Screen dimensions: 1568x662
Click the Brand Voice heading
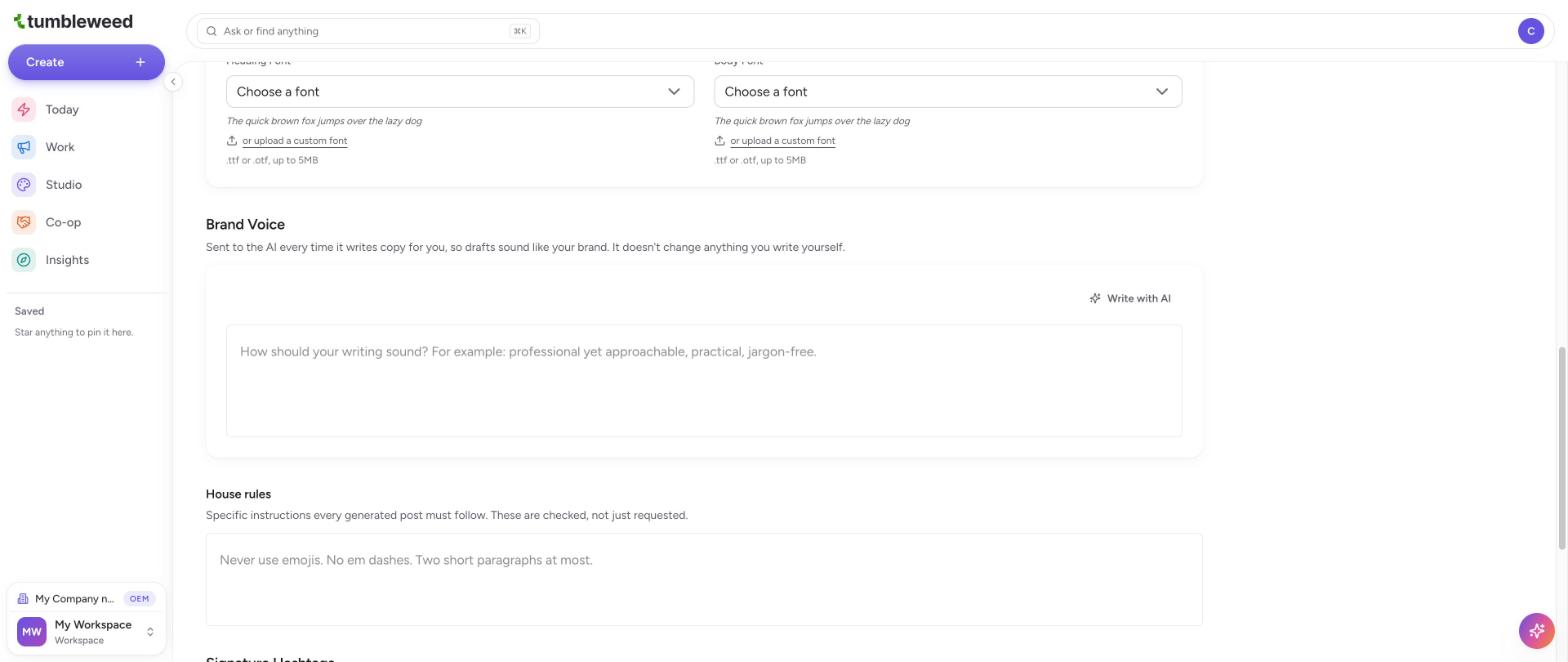point(245,224)
